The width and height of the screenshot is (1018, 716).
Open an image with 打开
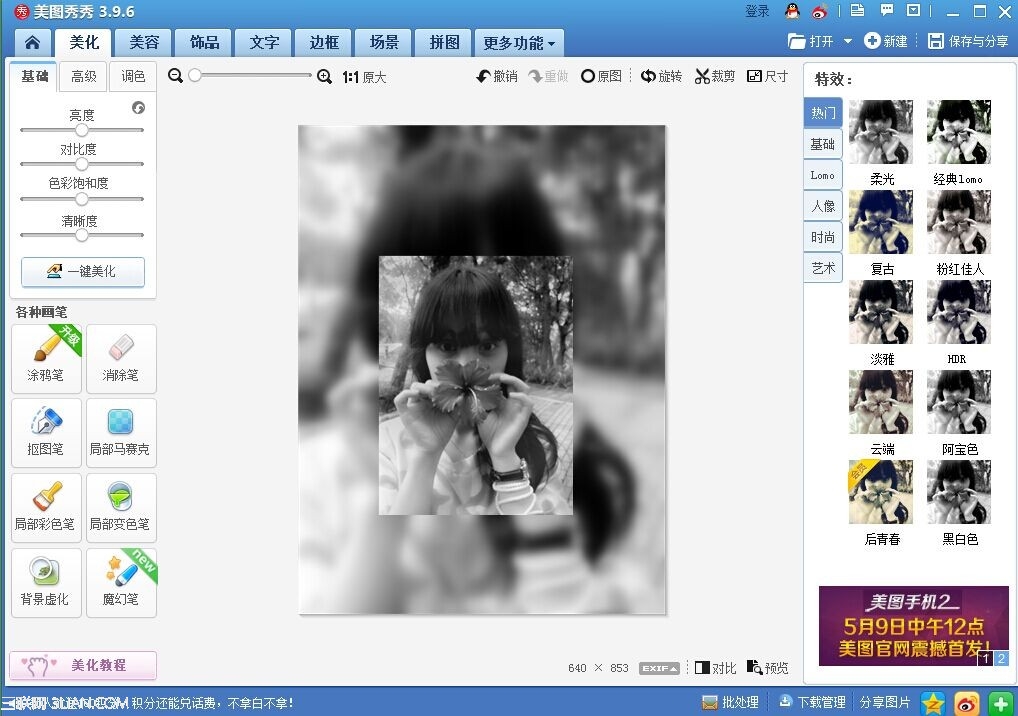pos(811,42)
